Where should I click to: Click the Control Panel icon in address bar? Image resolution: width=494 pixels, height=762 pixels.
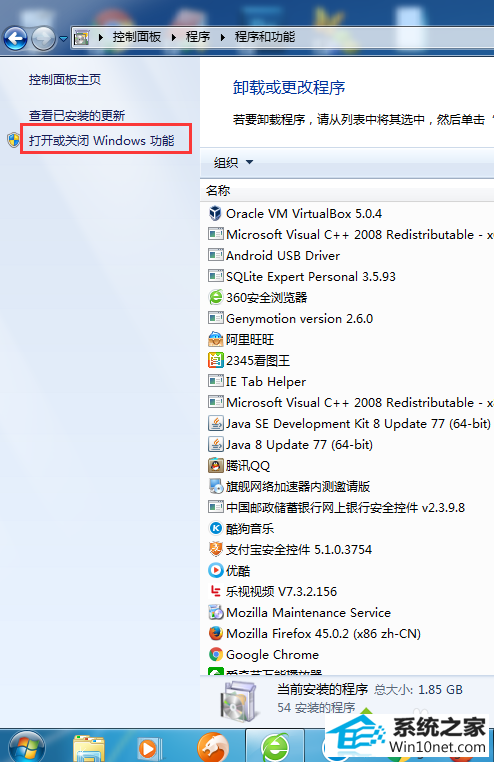coord(82,37)
